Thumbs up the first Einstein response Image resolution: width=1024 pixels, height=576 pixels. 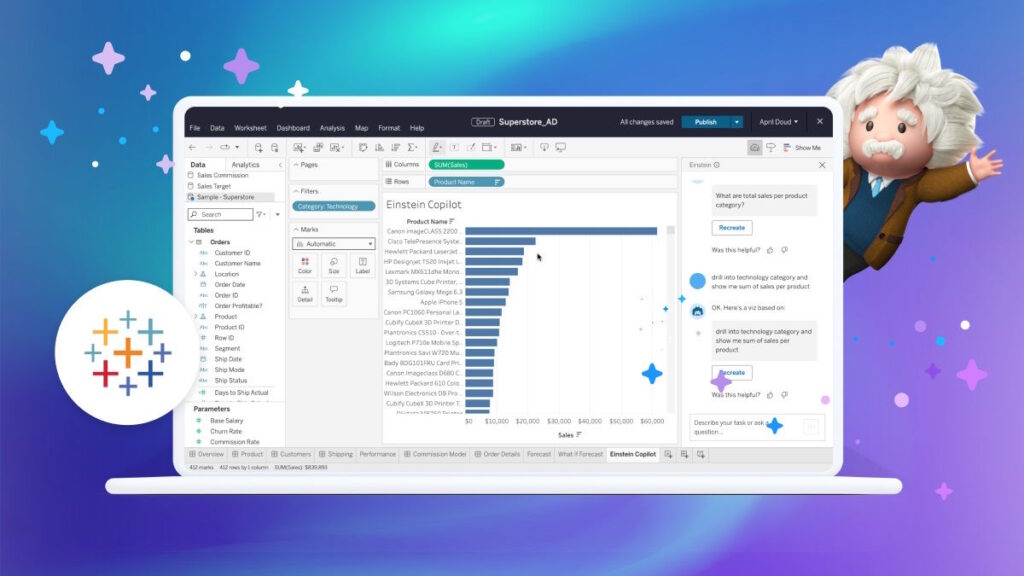(770, 250)
